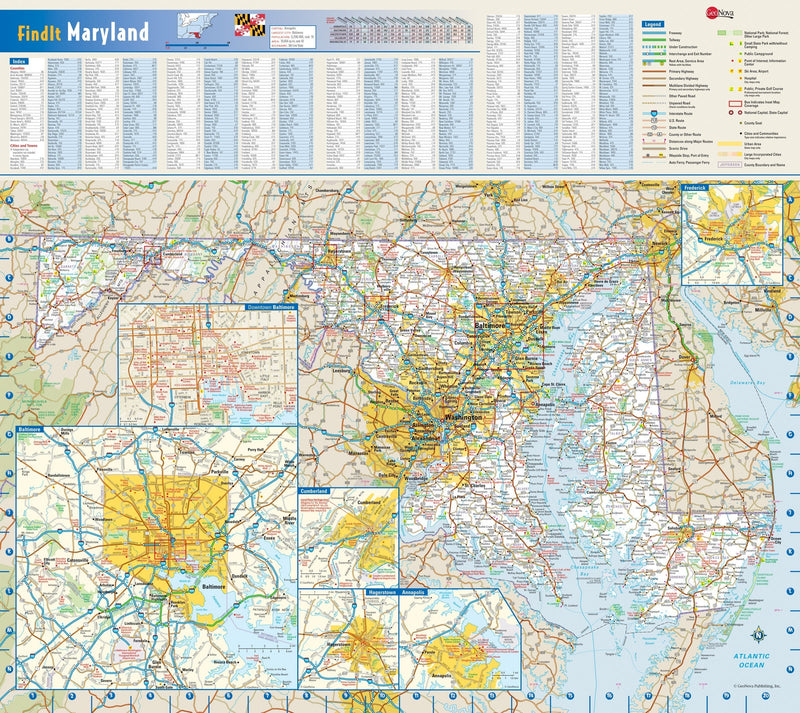The width and height of the screenshot is (800, 713).
Task: Click the Primary Highway line swatch
Action: coord(654,71)
